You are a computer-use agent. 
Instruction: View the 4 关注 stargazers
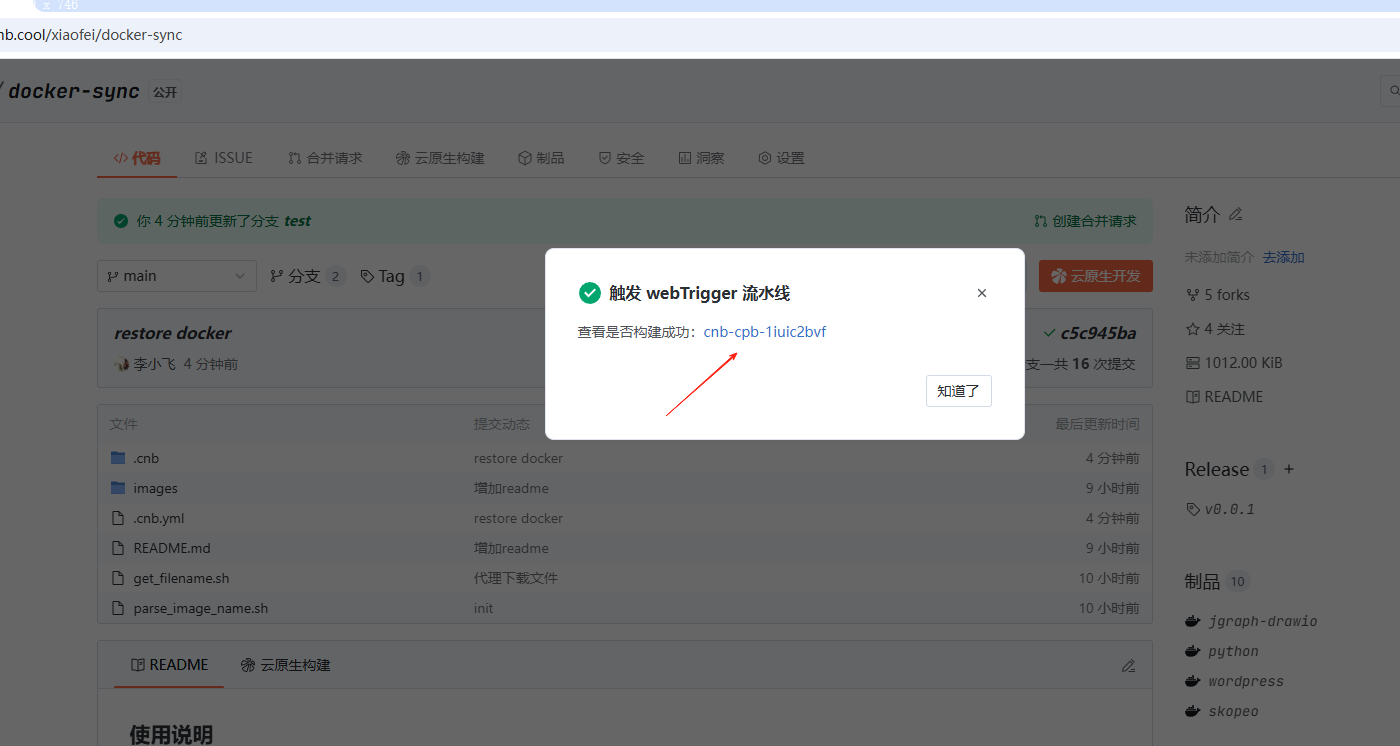pos(1215,329)
